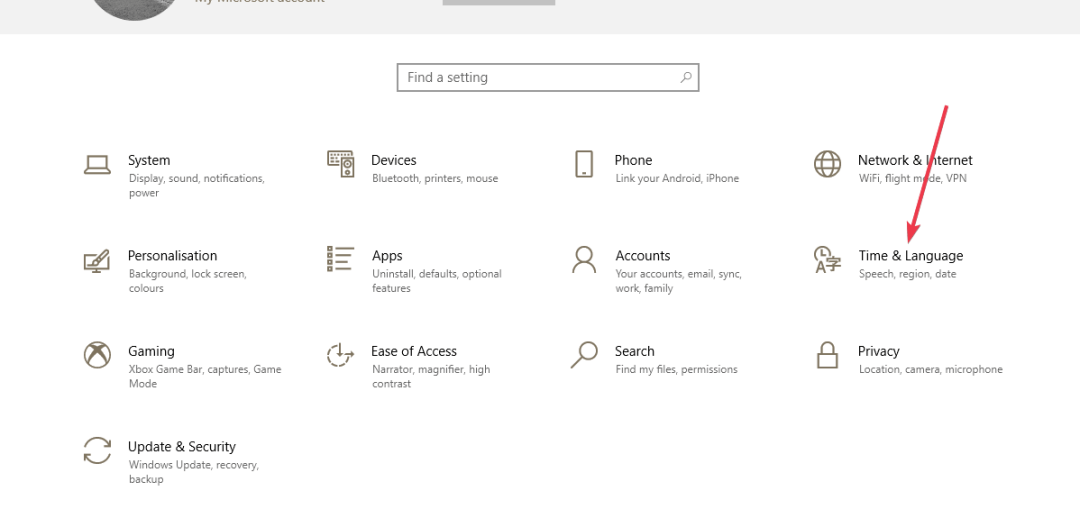This screenshot has height=518, width=1080.
Task: Select the Time & Language title
Action: [911, 256]
